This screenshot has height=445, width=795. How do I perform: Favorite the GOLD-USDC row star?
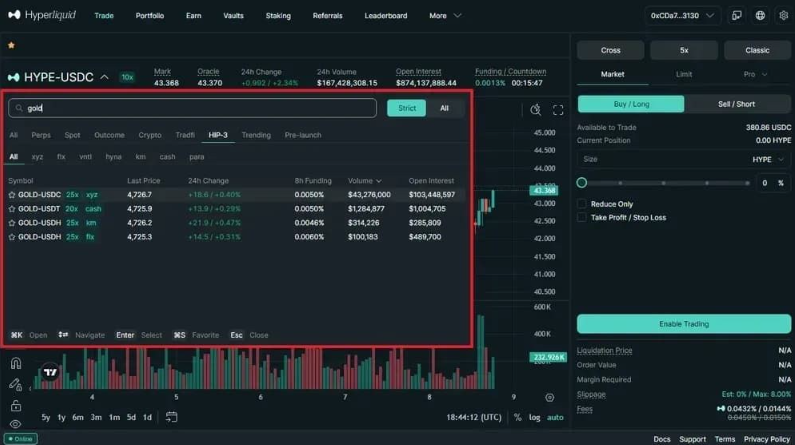click(12, 195)
